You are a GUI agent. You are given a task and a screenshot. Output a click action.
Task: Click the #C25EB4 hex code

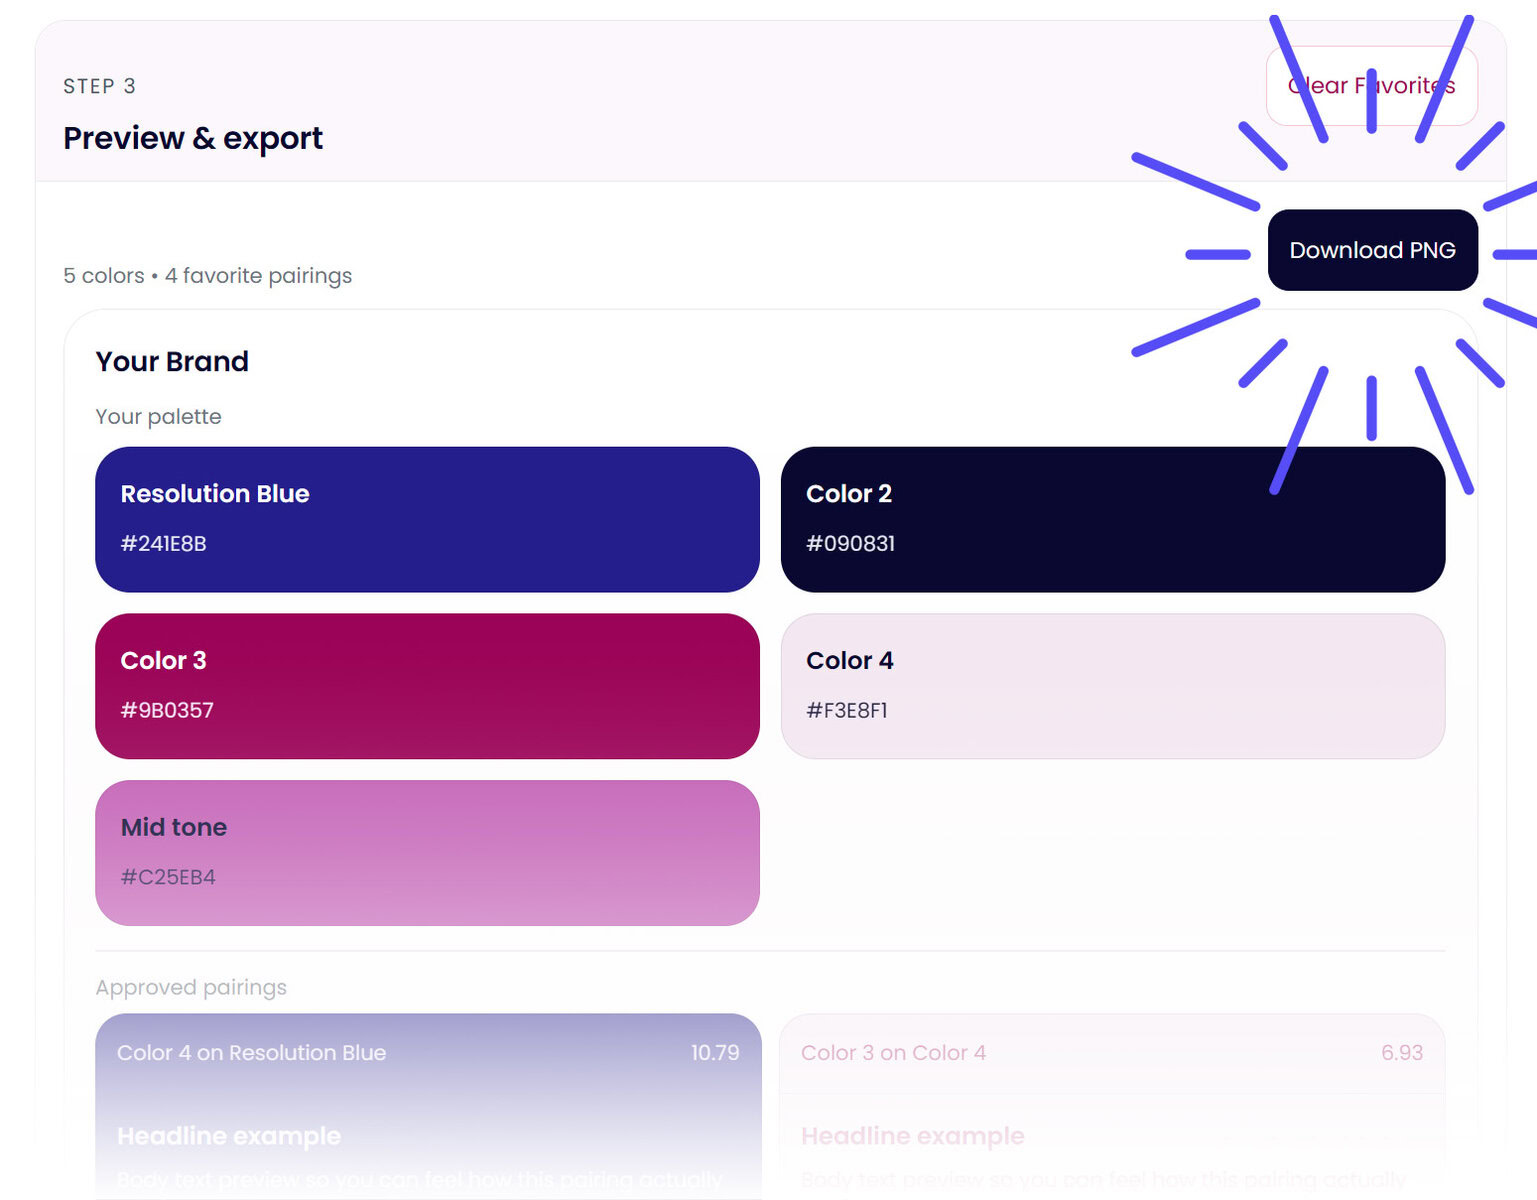(x=168, y=878)
